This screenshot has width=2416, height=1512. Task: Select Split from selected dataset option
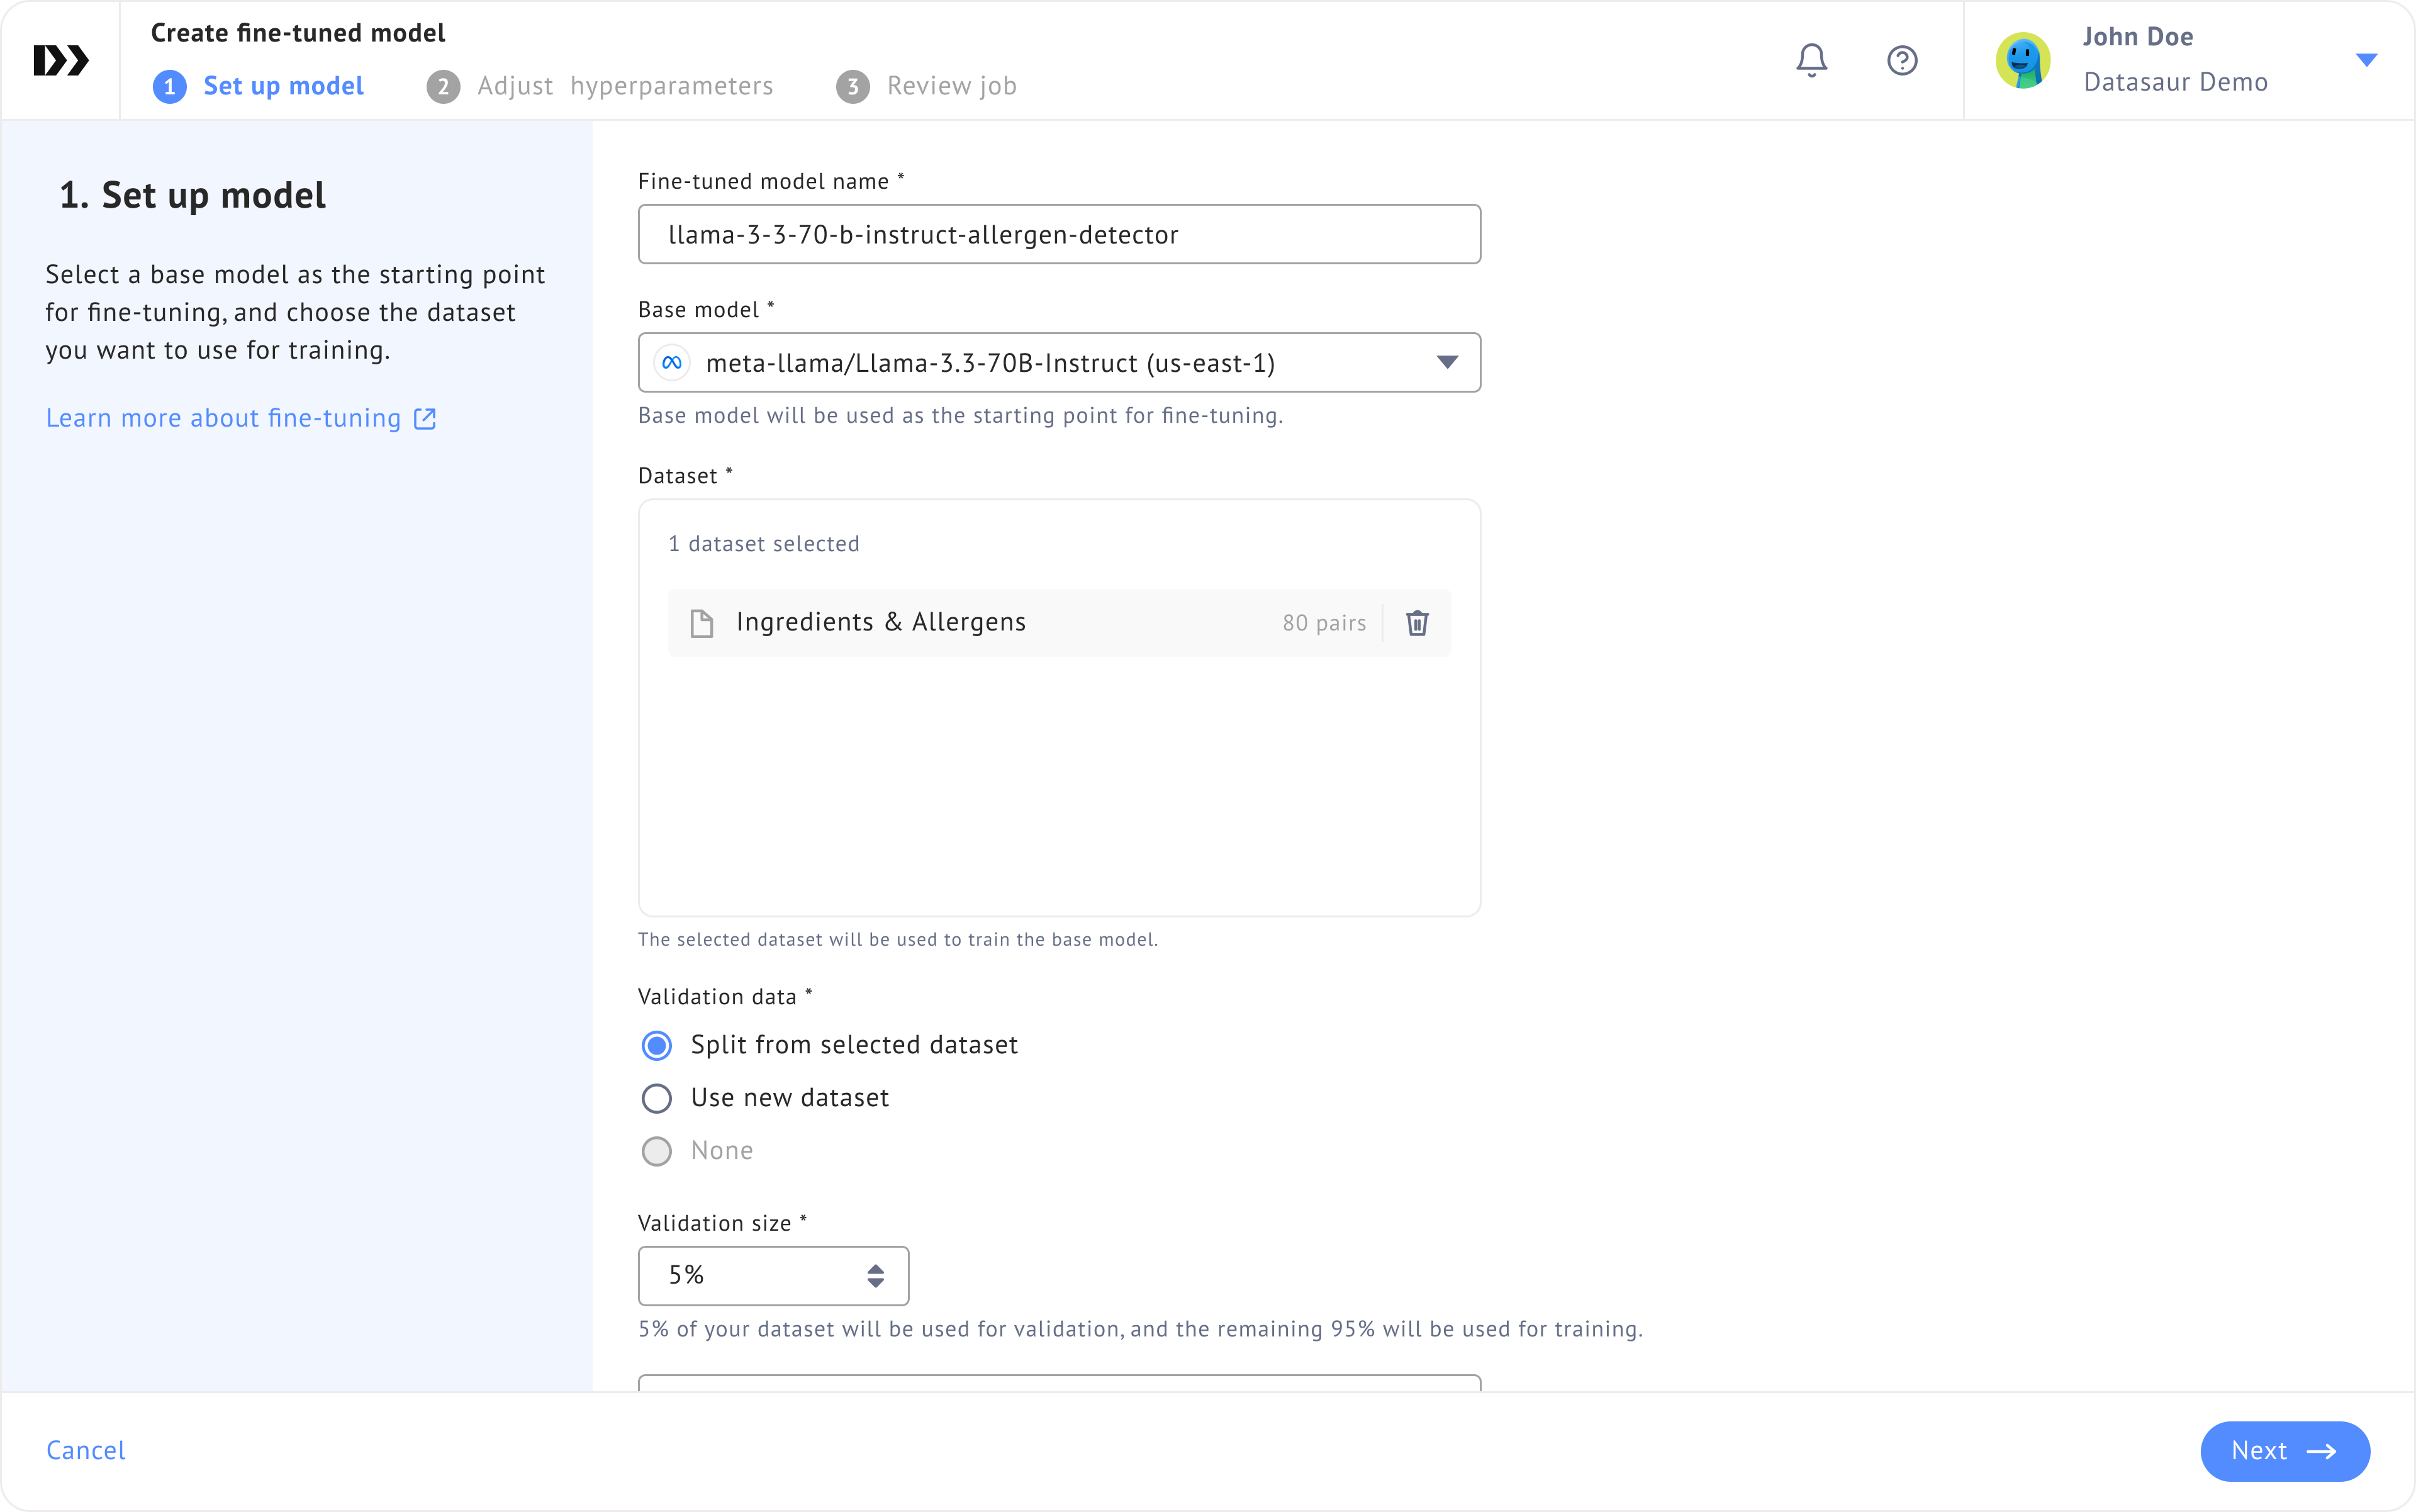(657, 1045)
